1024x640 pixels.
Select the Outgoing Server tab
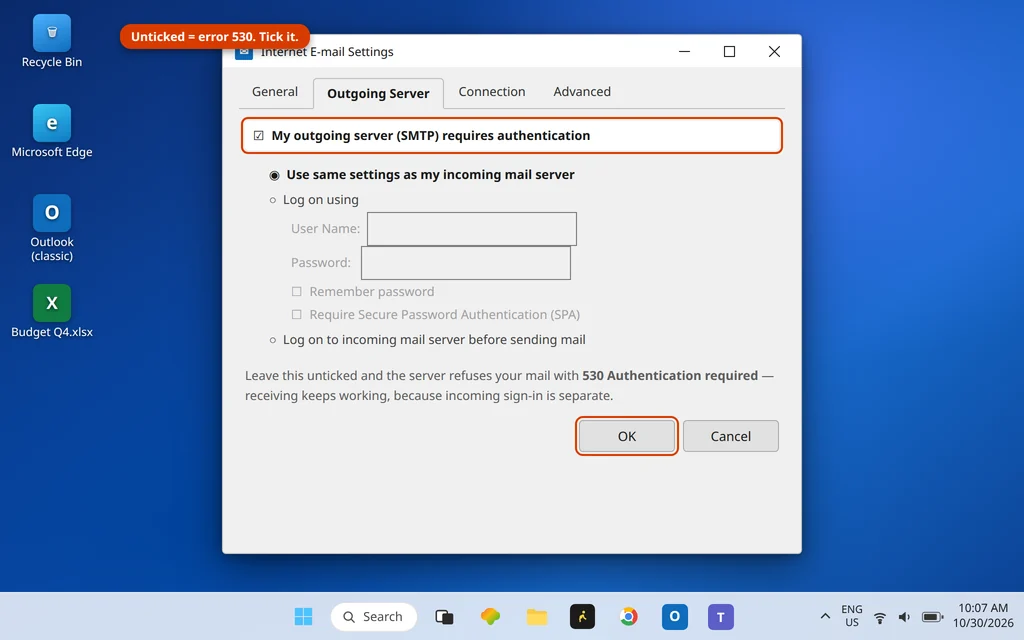click(x=378, y=93)
